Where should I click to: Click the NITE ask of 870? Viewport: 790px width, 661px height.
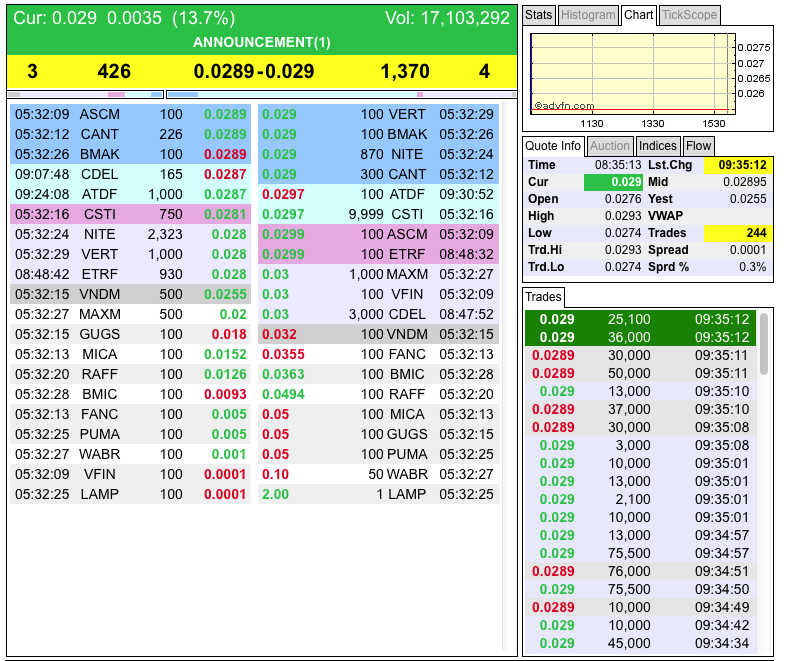click(378, 154)
